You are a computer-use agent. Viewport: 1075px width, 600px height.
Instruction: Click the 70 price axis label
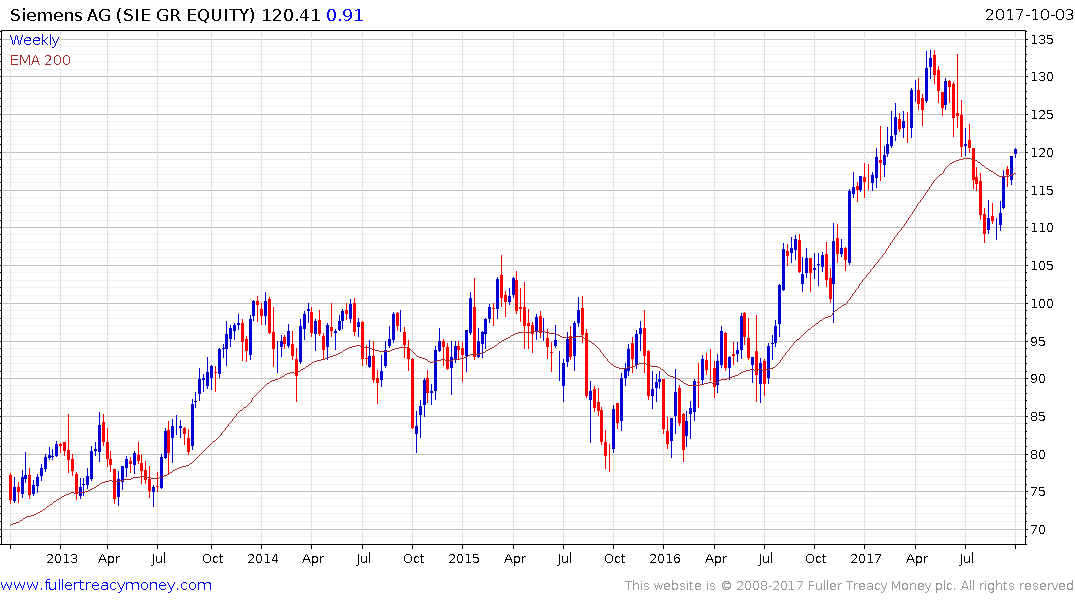point(1038,529)
